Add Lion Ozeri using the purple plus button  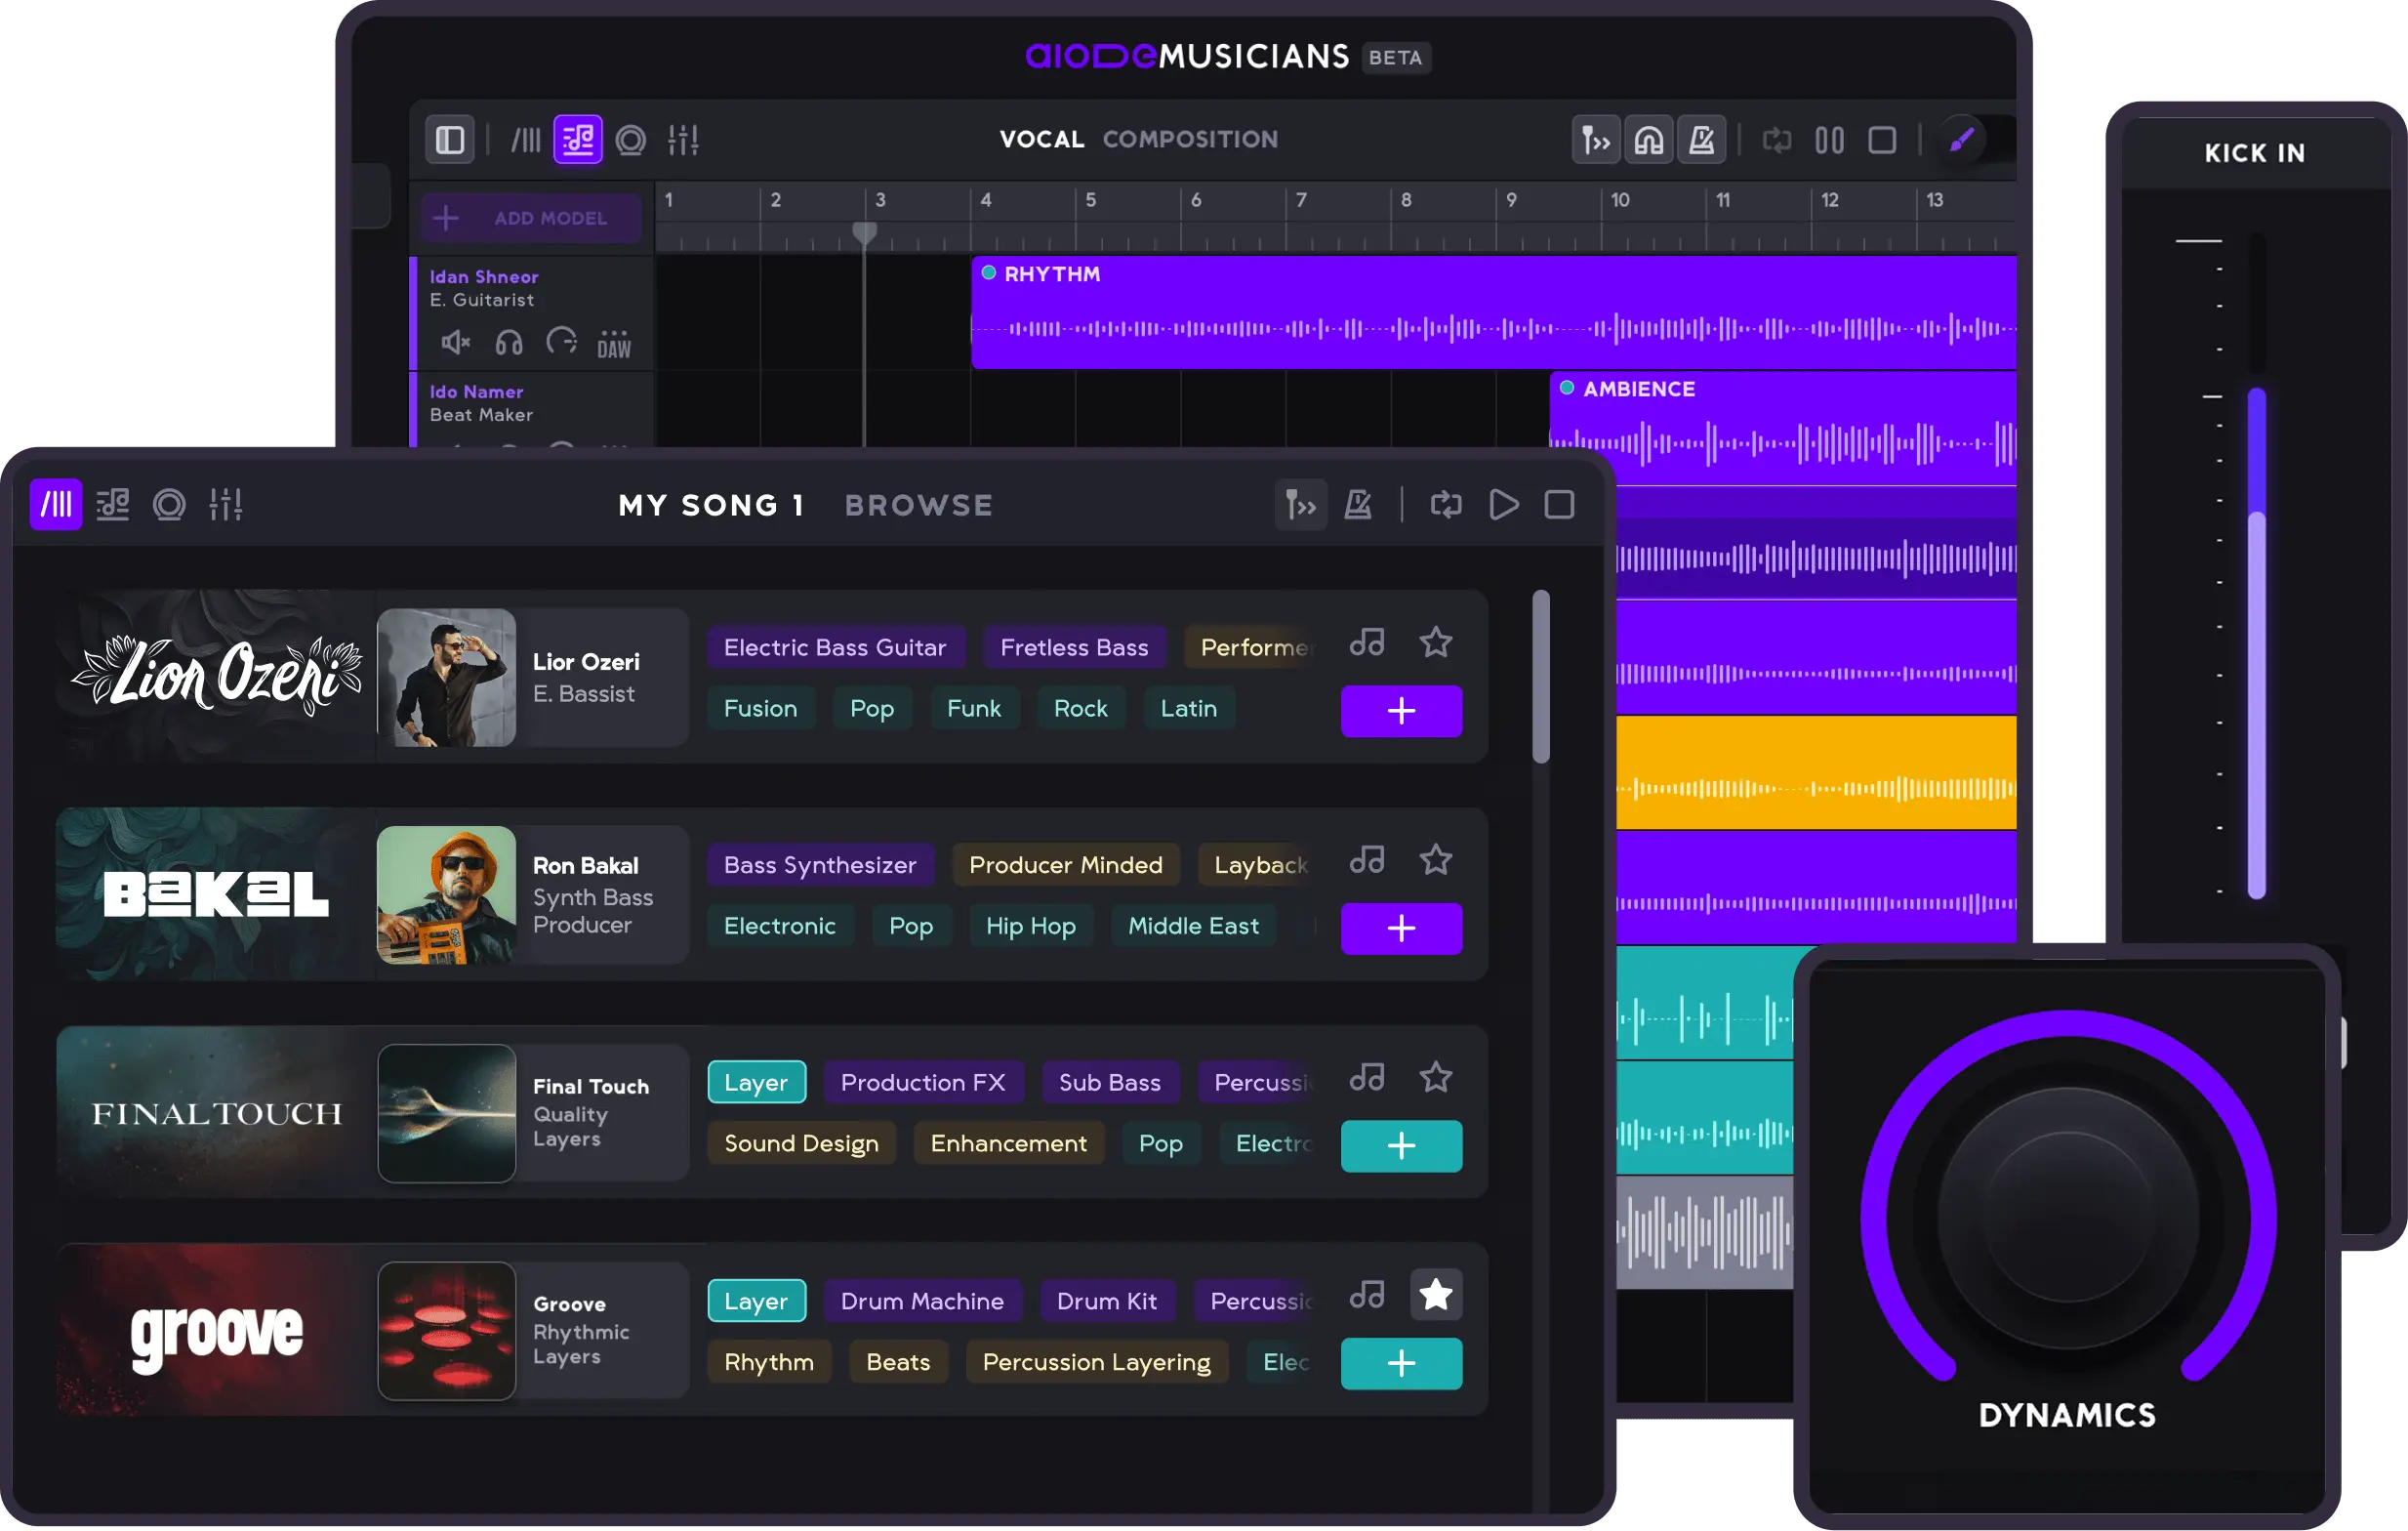pyautogui.click(x=1401, y=711)
